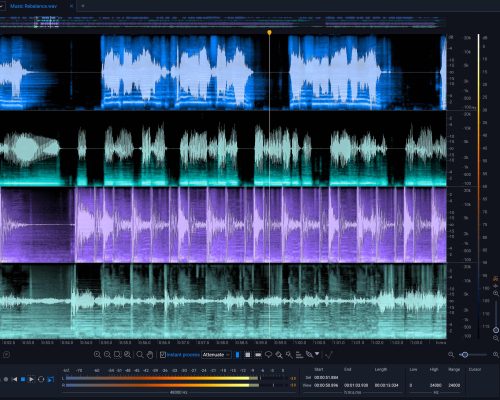This screenshot has width=500, height=400.
Task: Toggle the follow-playhead button next to Loop
Action: (x=51, y=379)
